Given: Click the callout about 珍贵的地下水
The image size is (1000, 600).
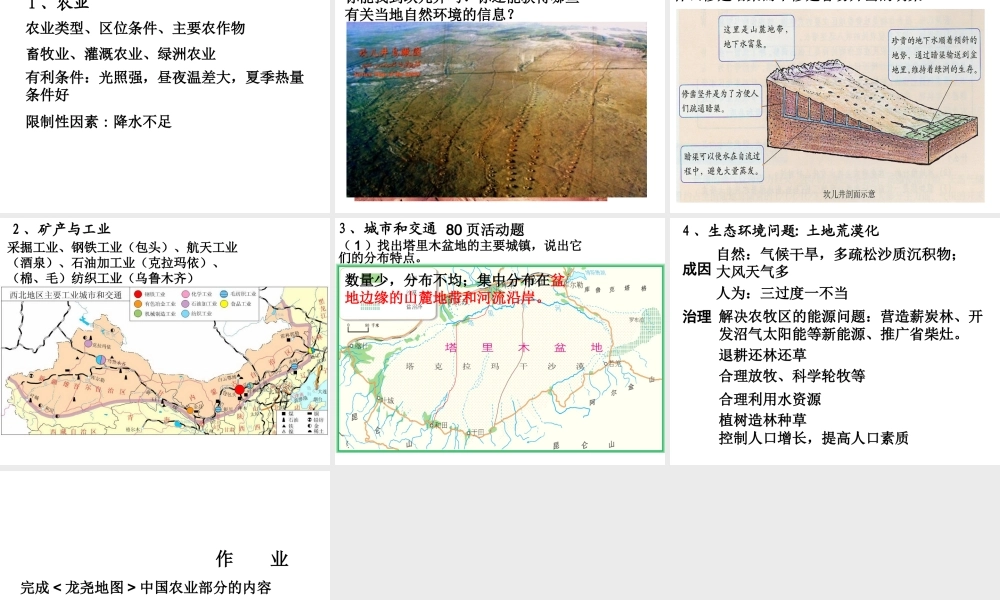Looking at the screenshot, I should pyautogui.click(x=934, y=55).
